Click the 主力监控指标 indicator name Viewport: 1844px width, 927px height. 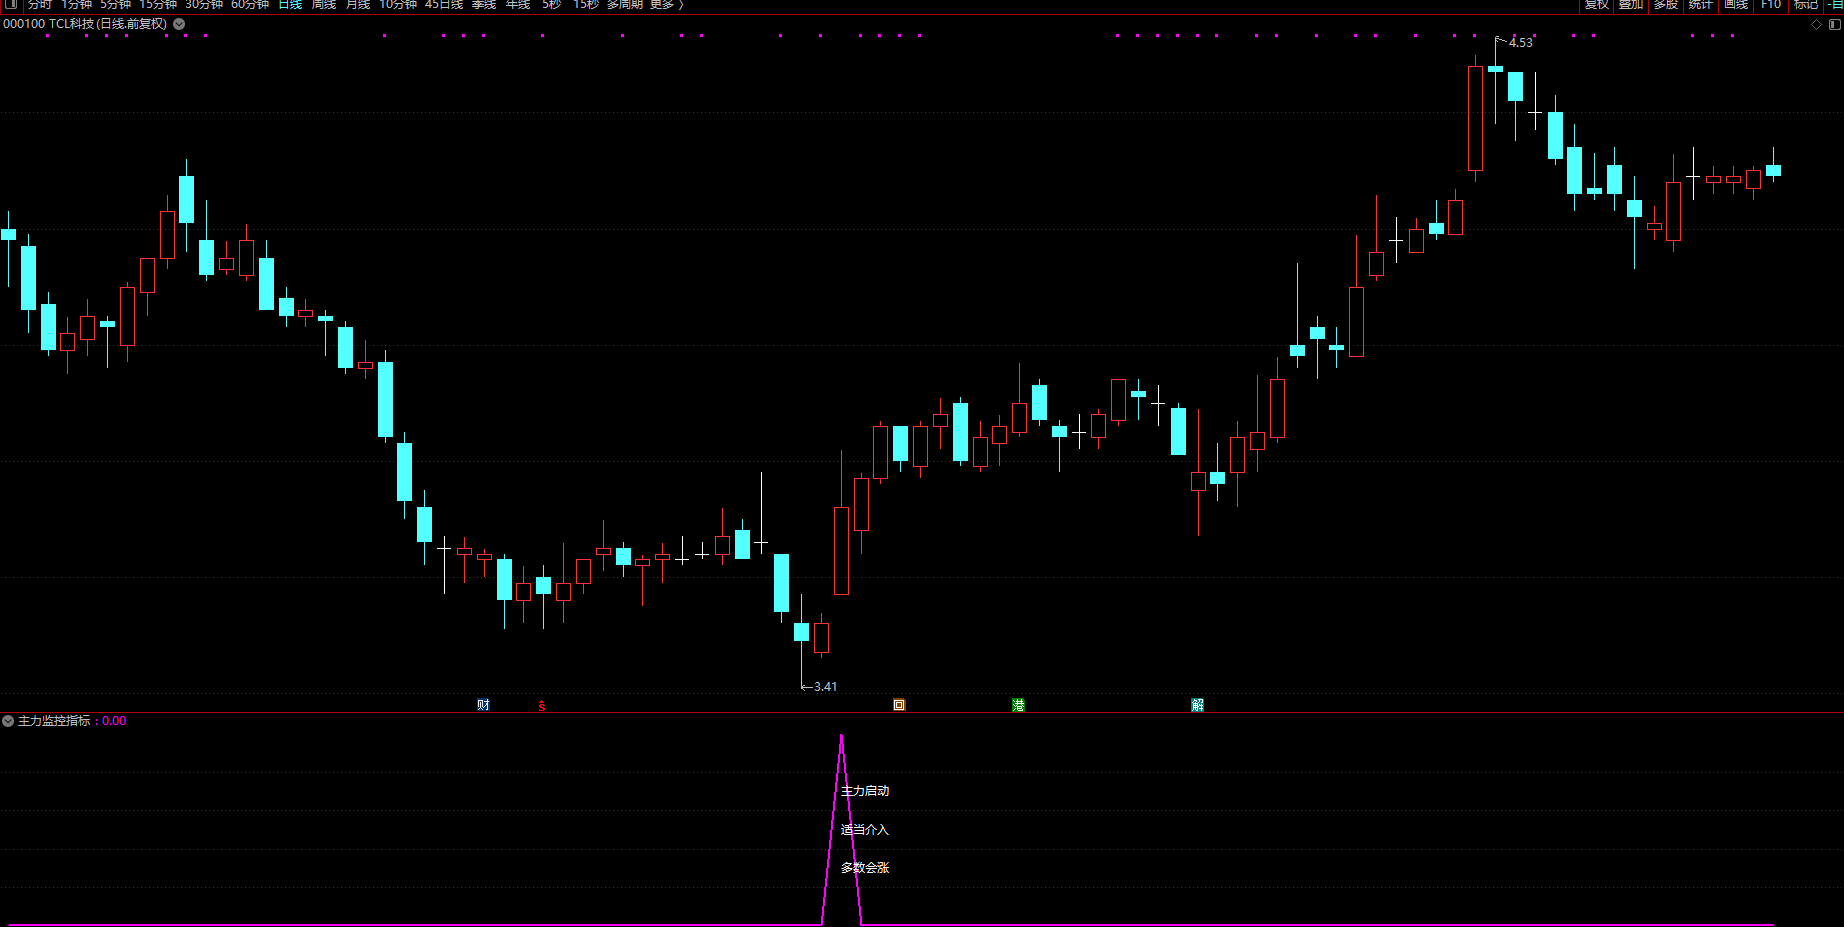tap(54, 721)
